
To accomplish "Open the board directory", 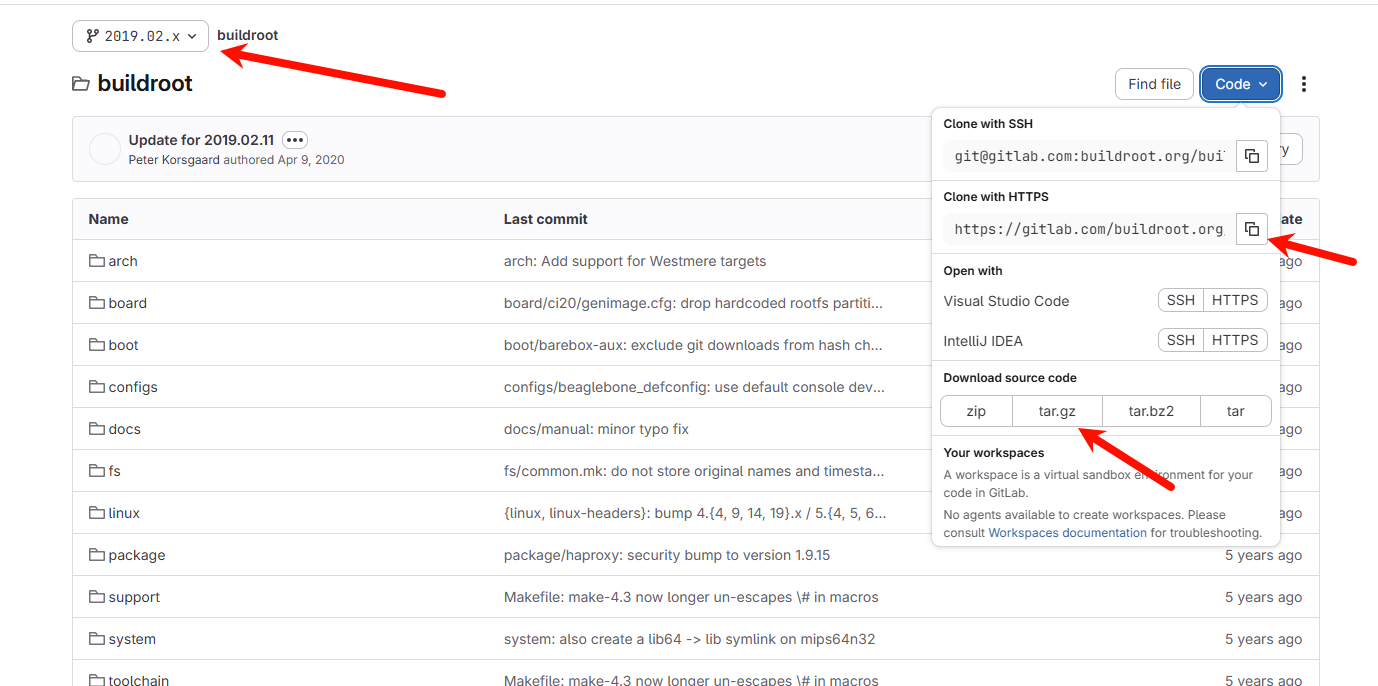I will tap(127, 303).
